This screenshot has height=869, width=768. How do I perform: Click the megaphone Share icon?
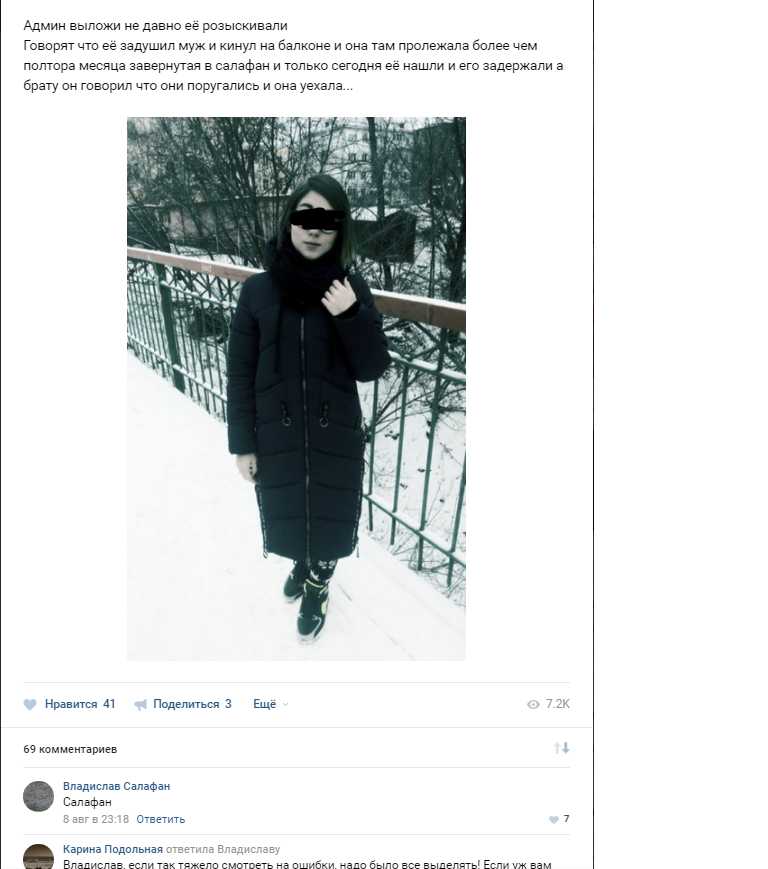tap(141, 704)
